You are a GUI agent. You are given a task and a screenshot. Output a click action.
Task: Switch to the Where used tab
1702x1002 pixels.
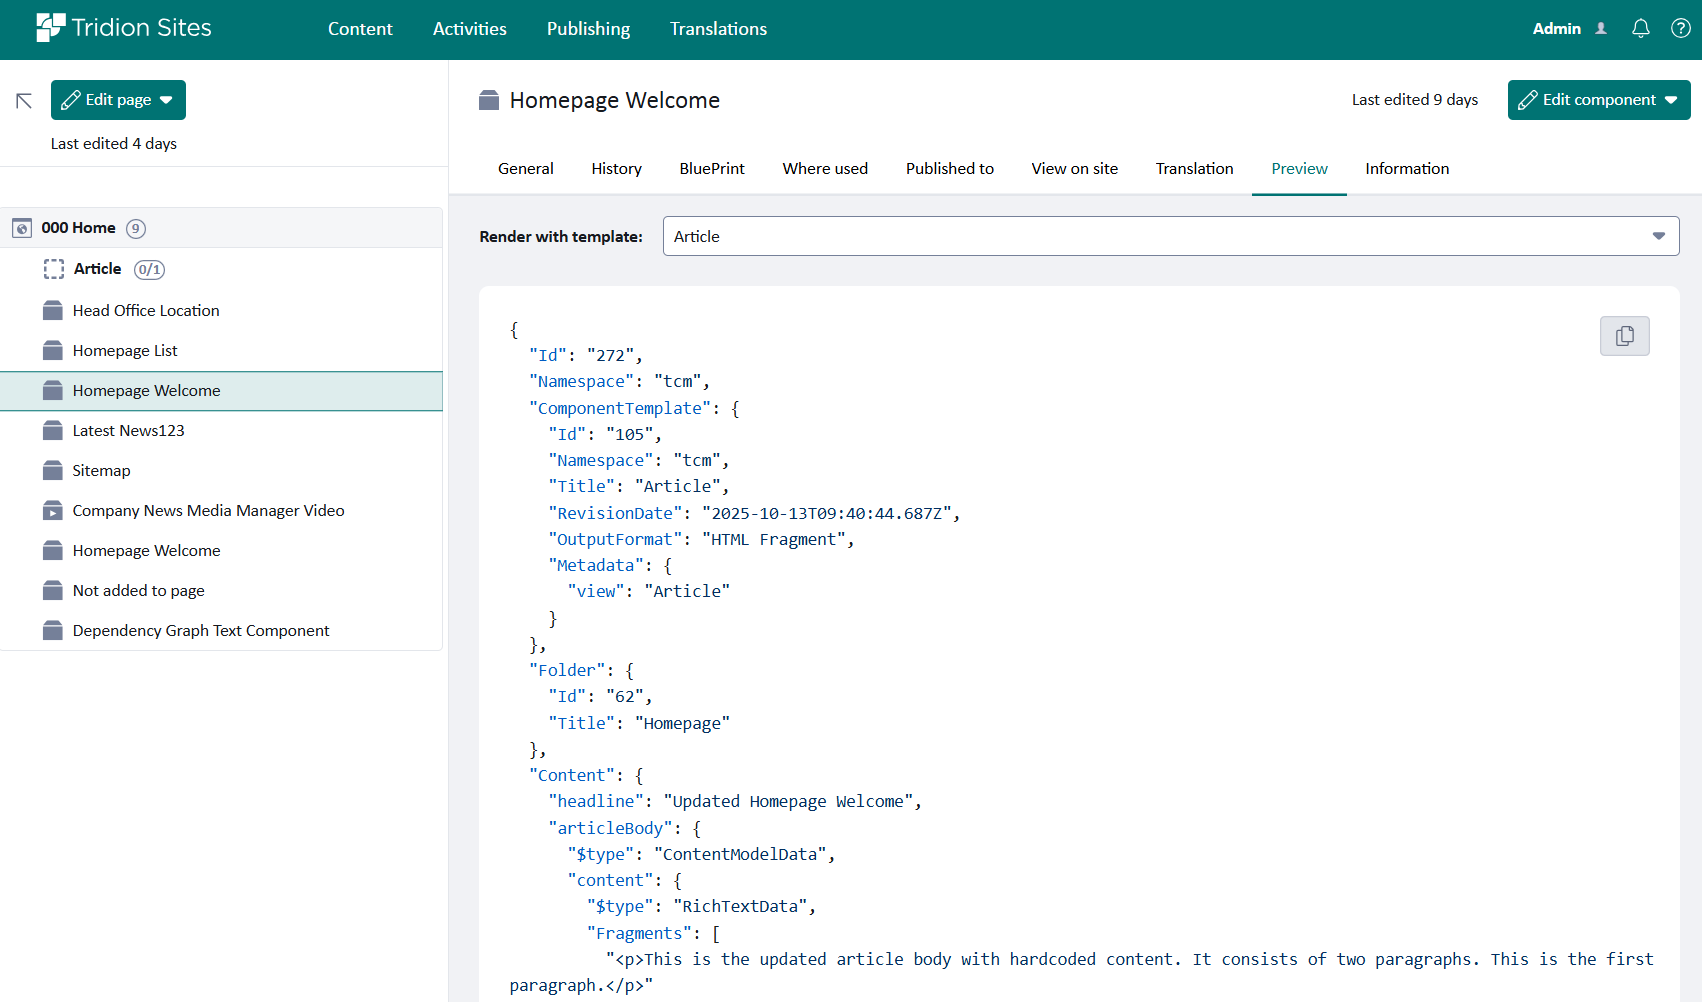(x=825, y=169)
